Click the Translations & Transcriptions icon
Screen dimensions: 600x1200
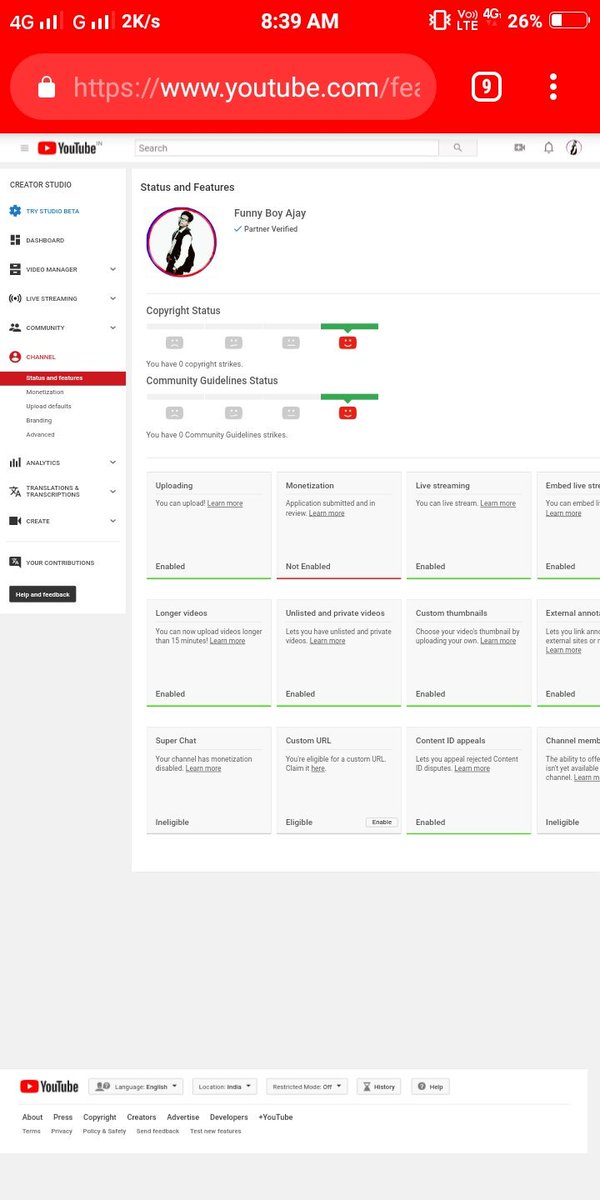[15, 491]
